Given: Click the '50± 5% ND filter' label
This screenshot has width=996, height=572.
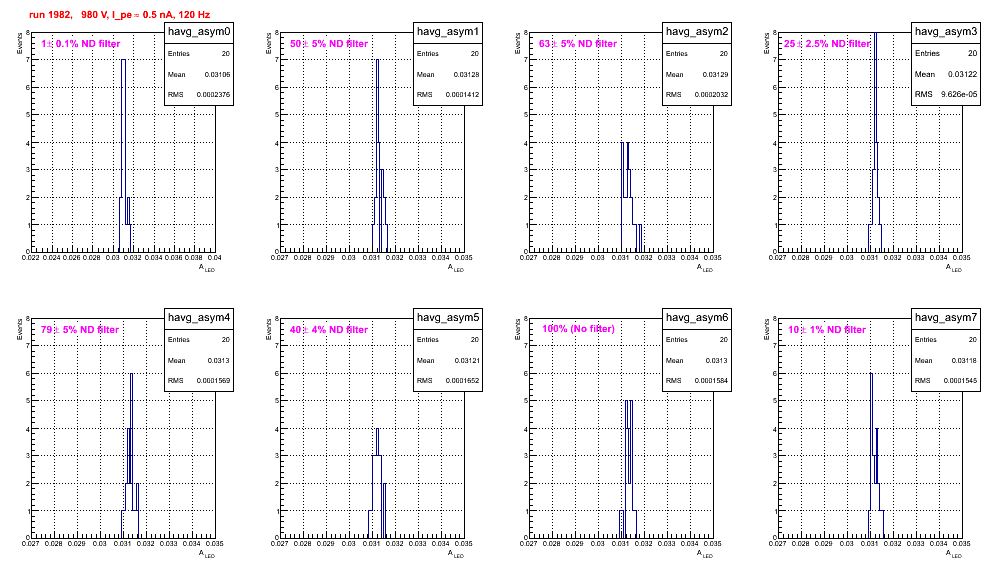Looking at the screenshot, I should point(329,44).
